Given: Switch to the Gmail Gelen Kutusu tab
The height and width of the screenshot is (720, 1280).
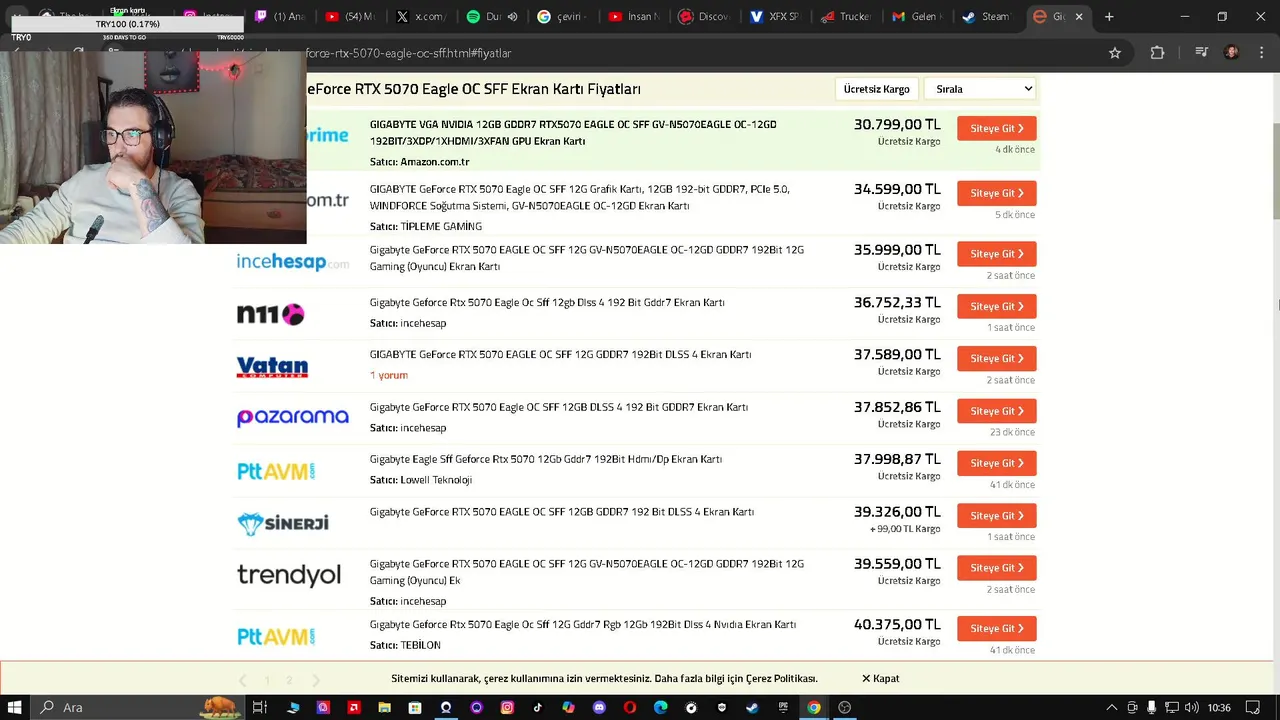Looking at the screenshot, I should pos(915,16).
